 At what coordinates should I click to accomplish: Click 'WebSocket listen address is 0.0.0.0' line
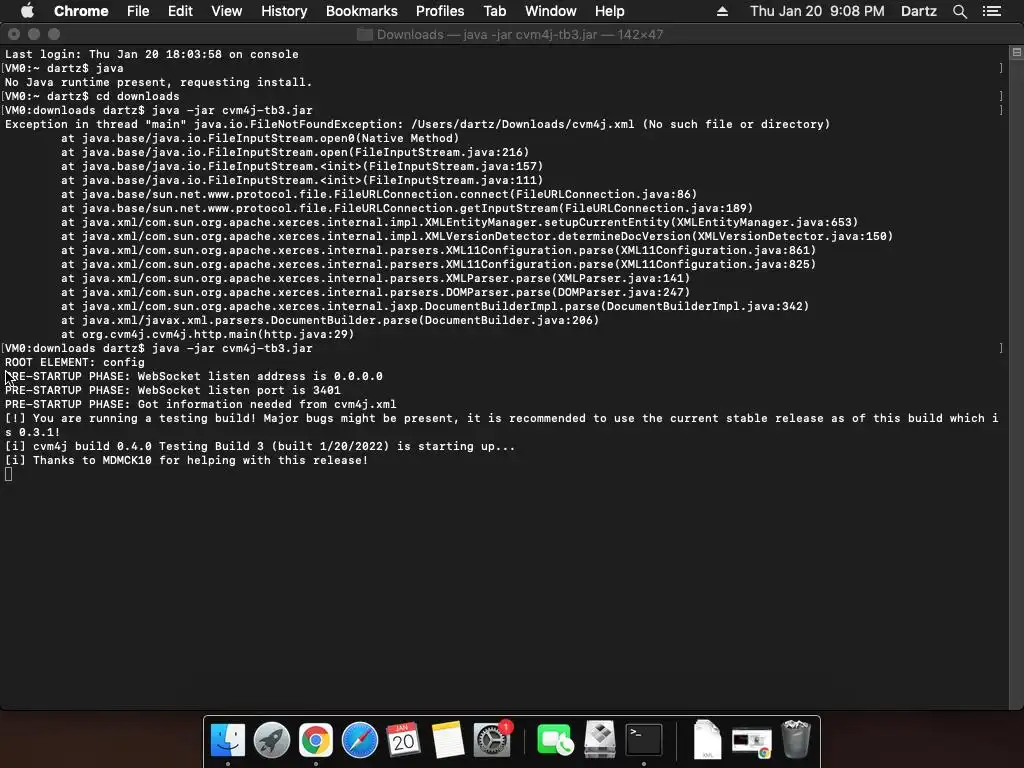[x=194, y=376]
